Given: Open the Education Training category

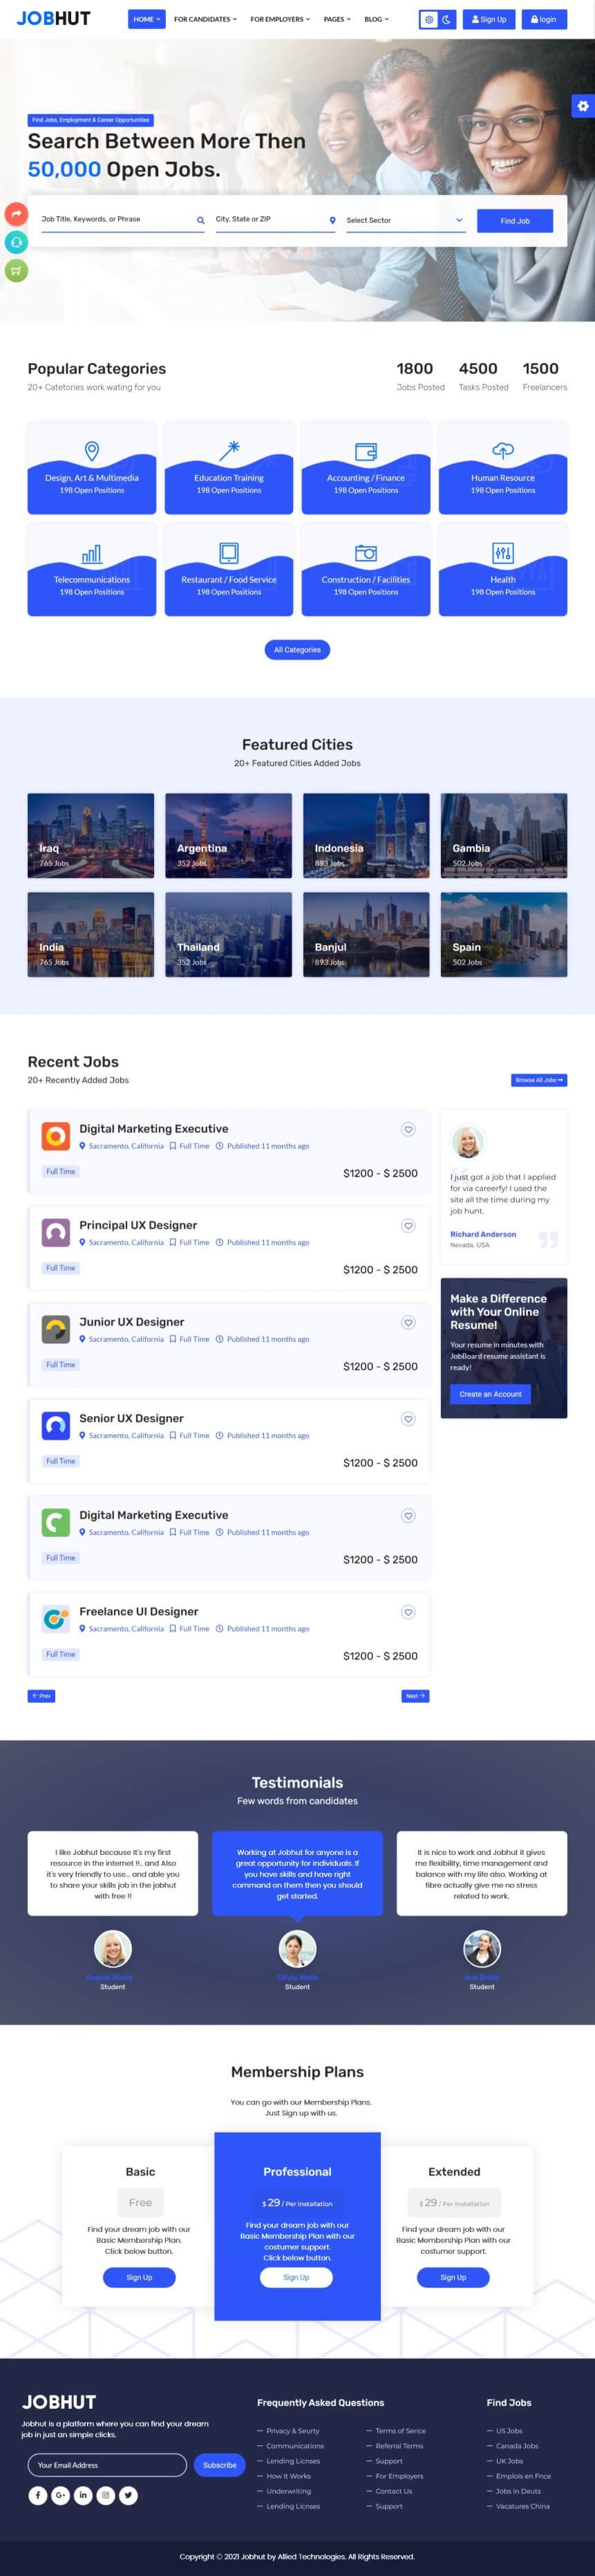Looking at the screenshot, I should [229, 468].
